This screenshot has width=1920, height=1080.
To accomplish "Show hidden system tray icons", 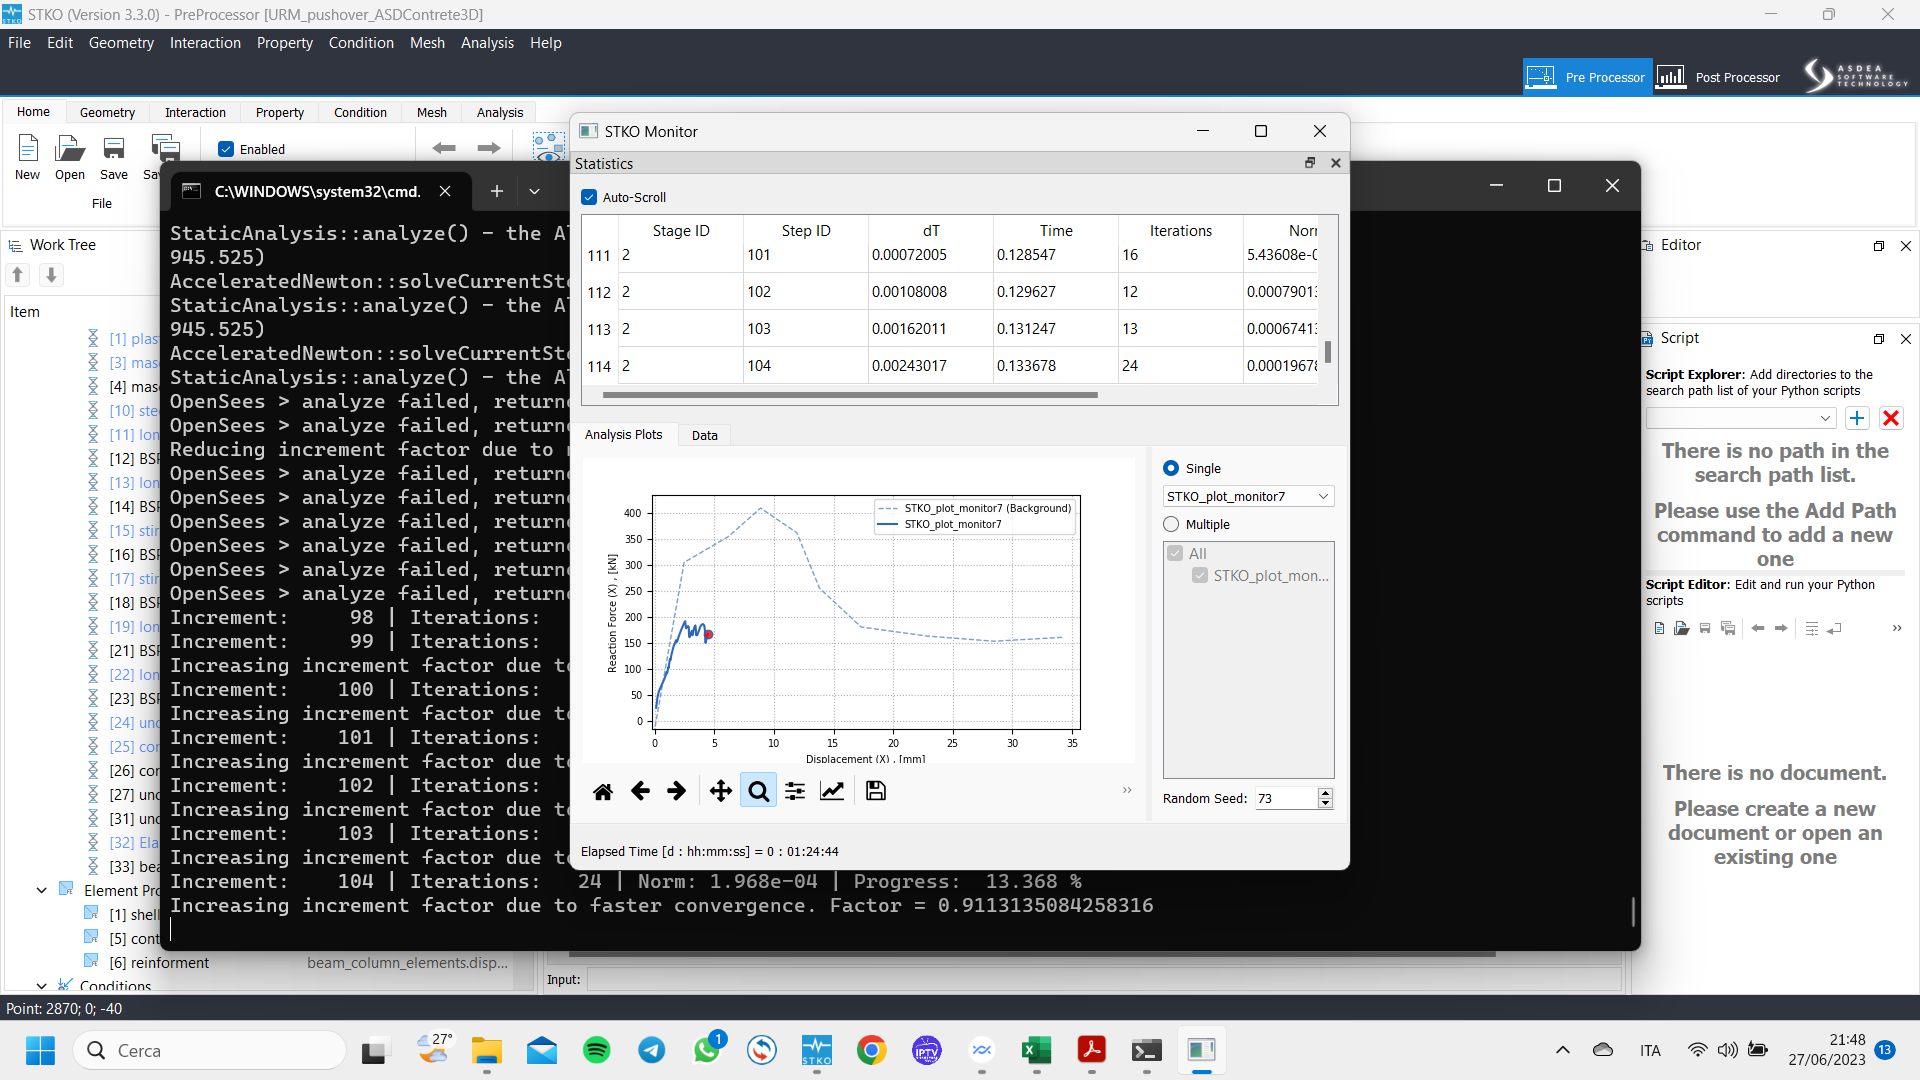I will pos(1562,1050).
